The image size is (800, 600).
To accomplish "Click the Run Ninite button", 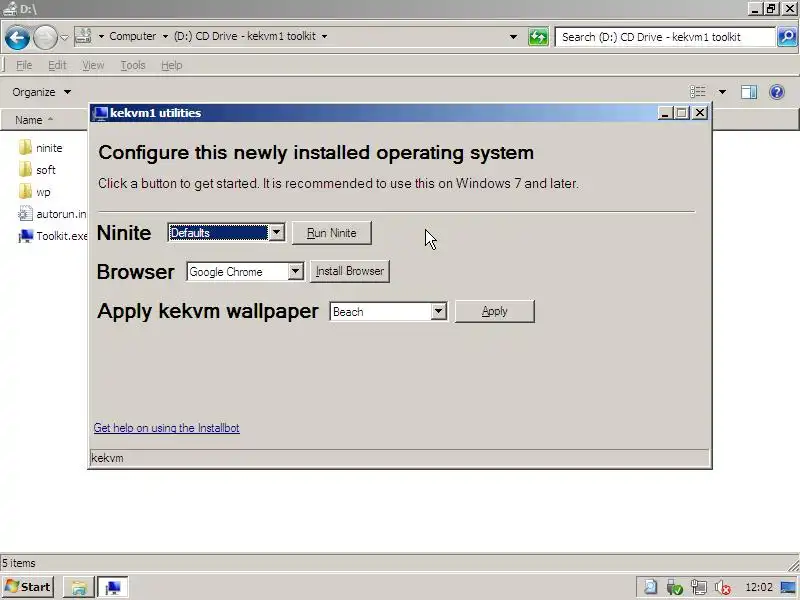I will point(332,233).
